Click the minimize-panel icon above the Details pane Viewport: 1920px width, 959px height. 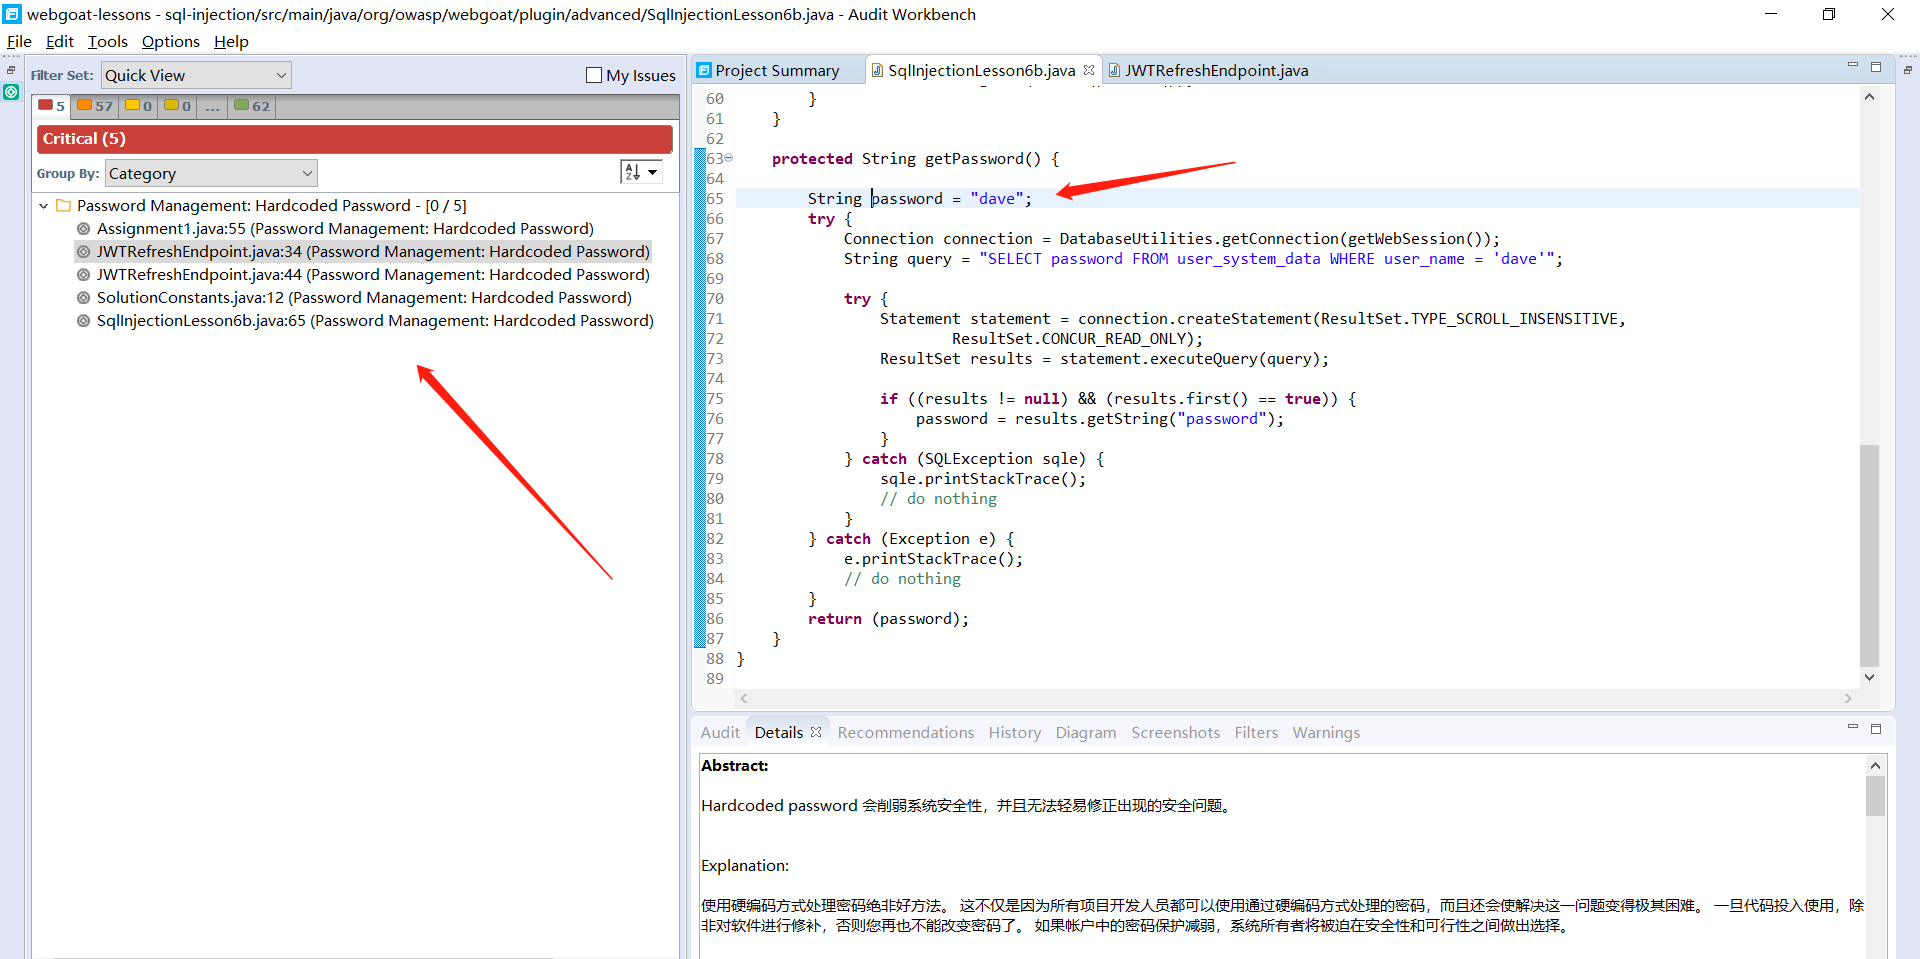click(x=1853, y=728)
